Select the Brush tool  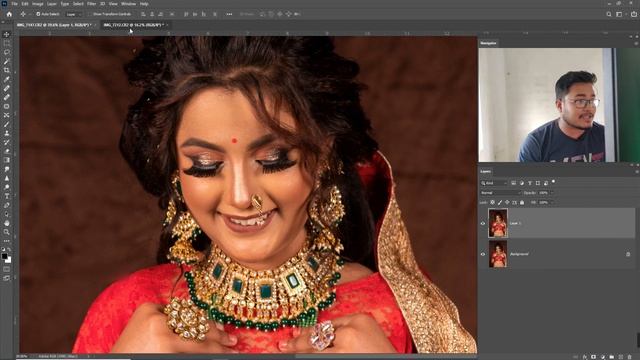point(7,124)
